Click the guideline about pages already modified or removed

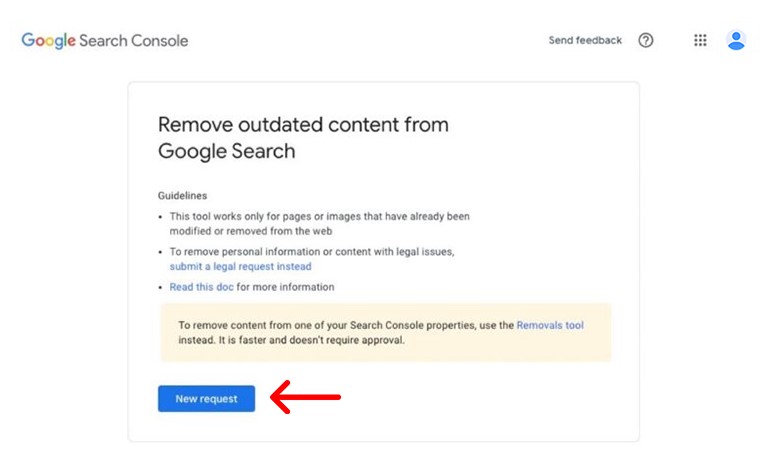(319, 224)
